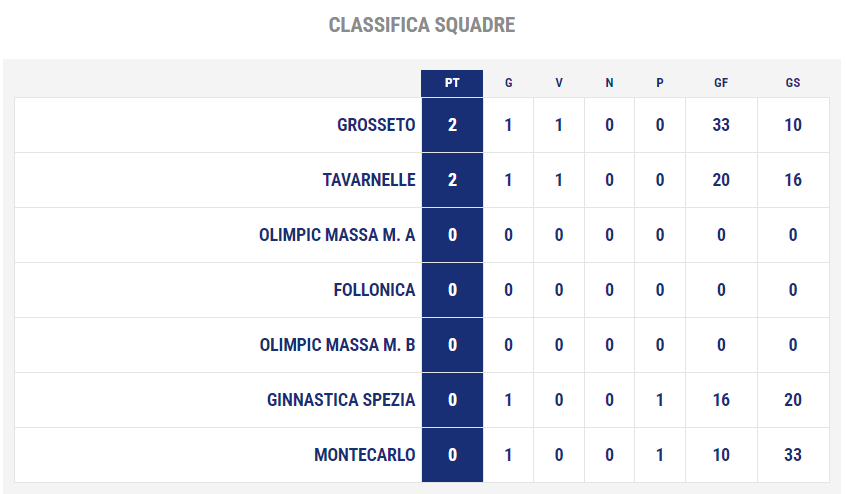The width and height of the screenshot is (846, 494).
Task: Click the OLIMPIC MASSA M. A team name
Action: [337, 235]
